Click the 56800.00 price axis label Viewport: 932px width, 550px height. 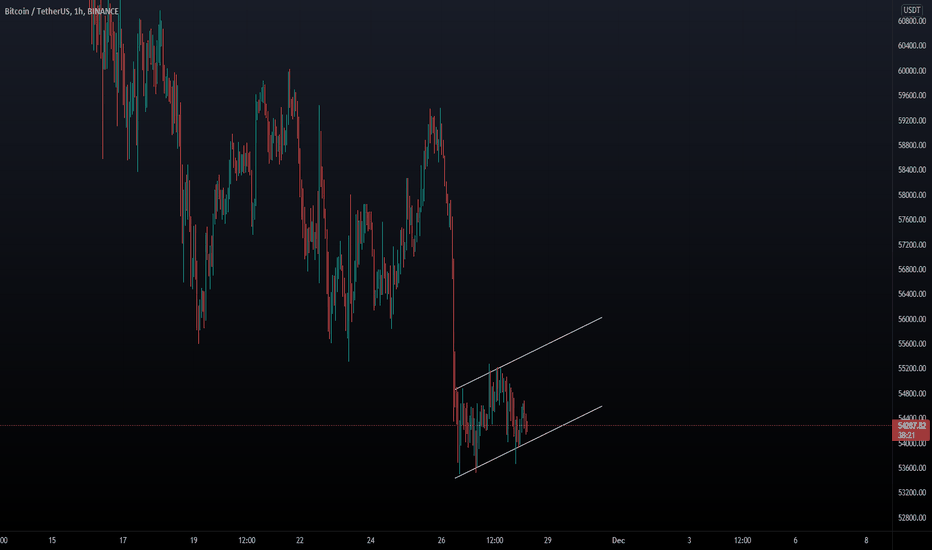click(x=912, y=269)
